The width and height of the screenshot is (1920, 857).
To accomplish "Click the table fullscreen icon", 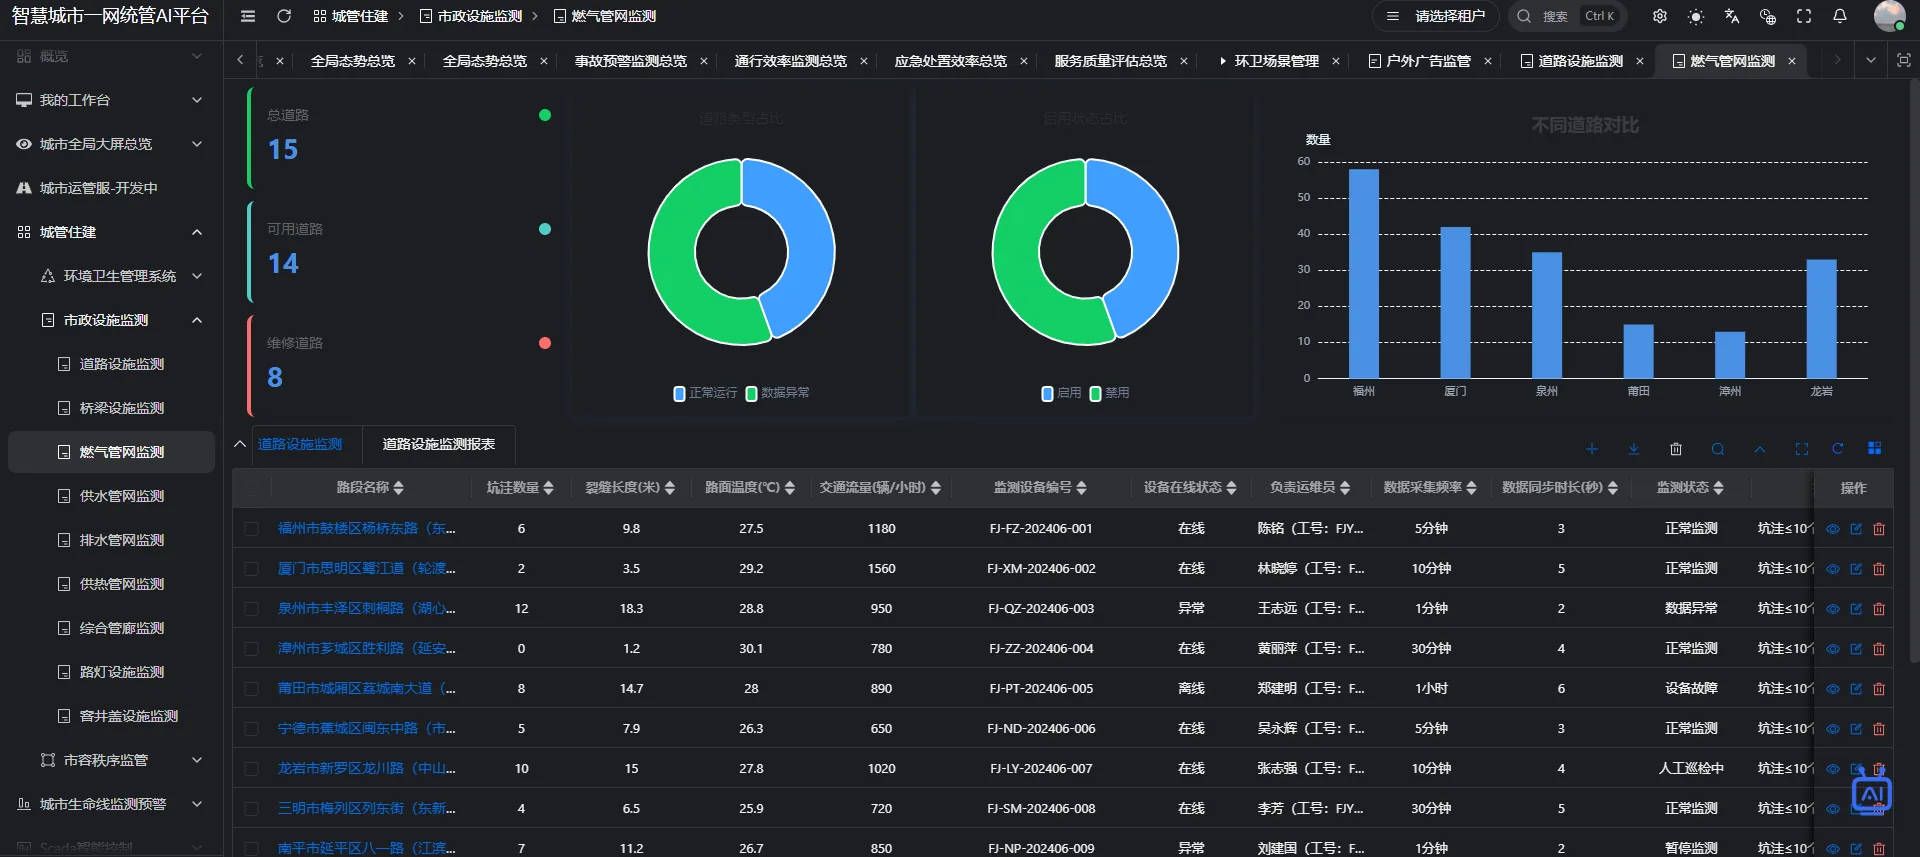I will pos(1802,449).
